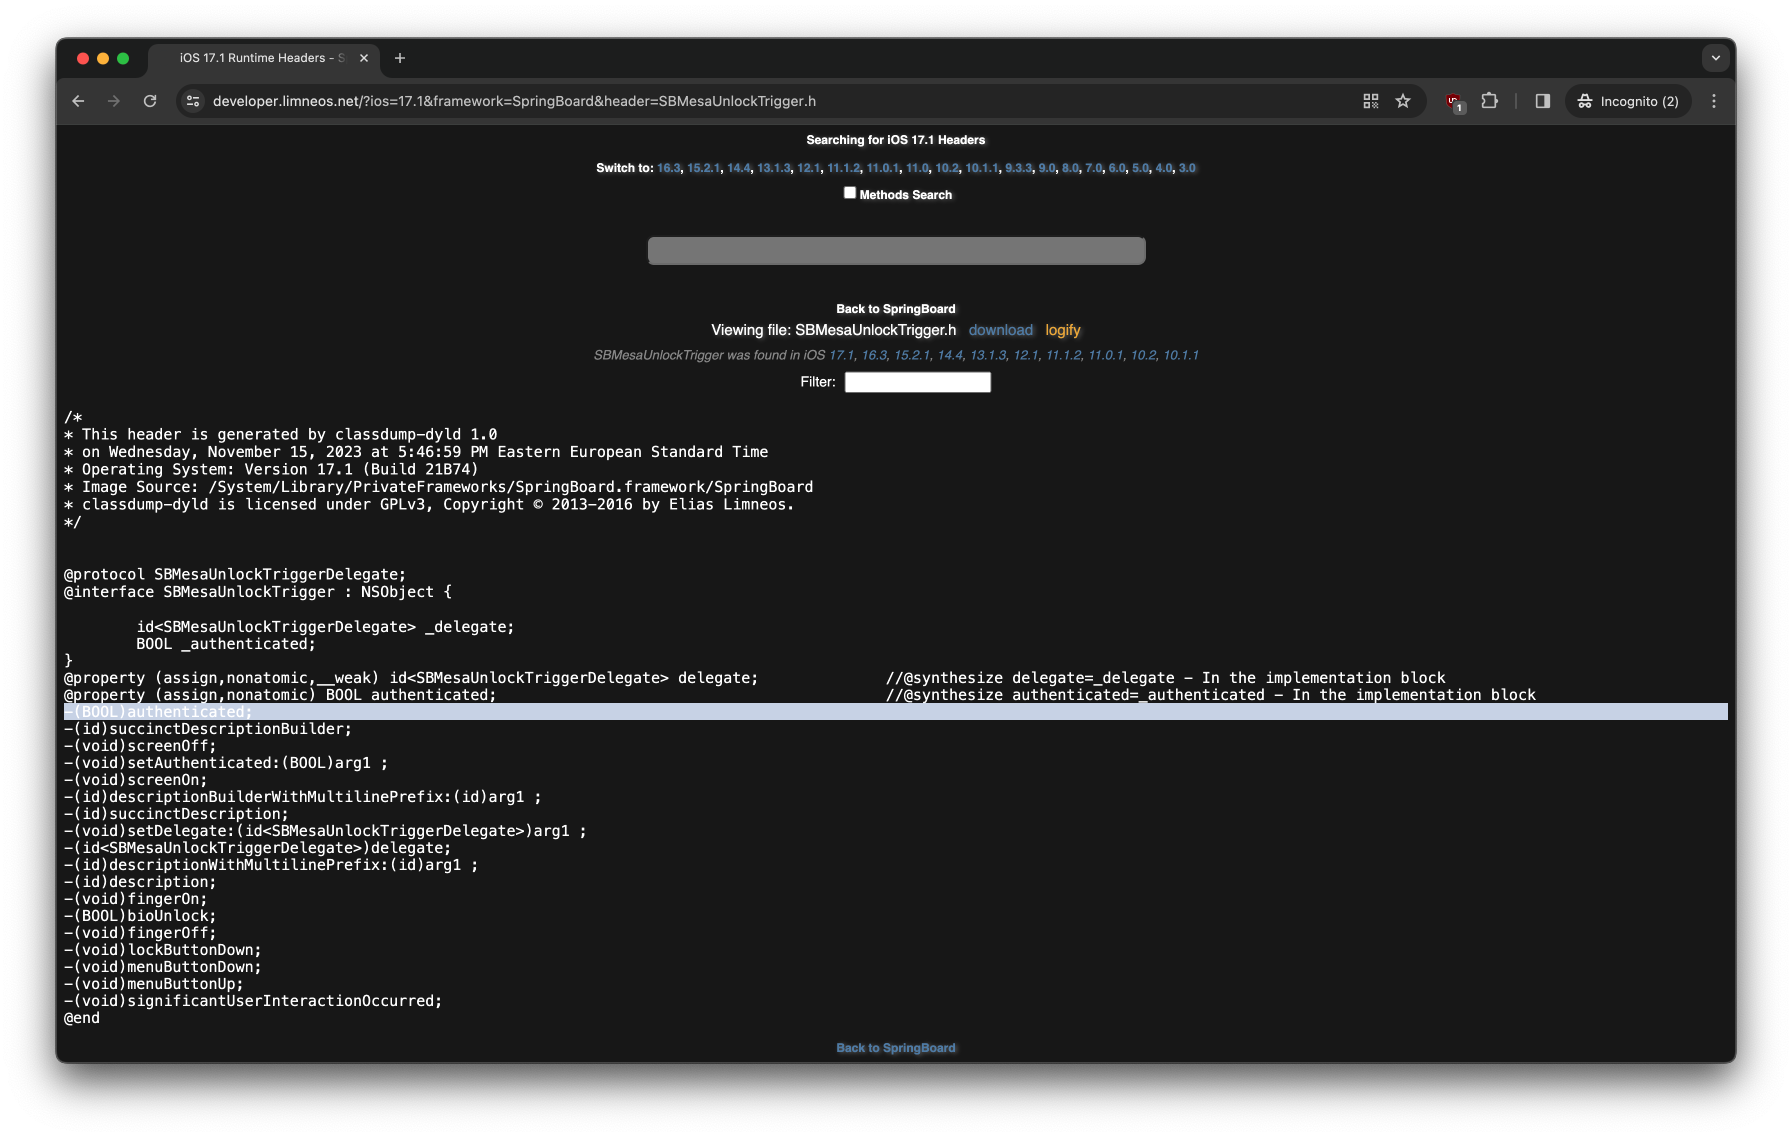Open the logify link
This screenshot has height=1137, width=1792.
point(1063,330)
